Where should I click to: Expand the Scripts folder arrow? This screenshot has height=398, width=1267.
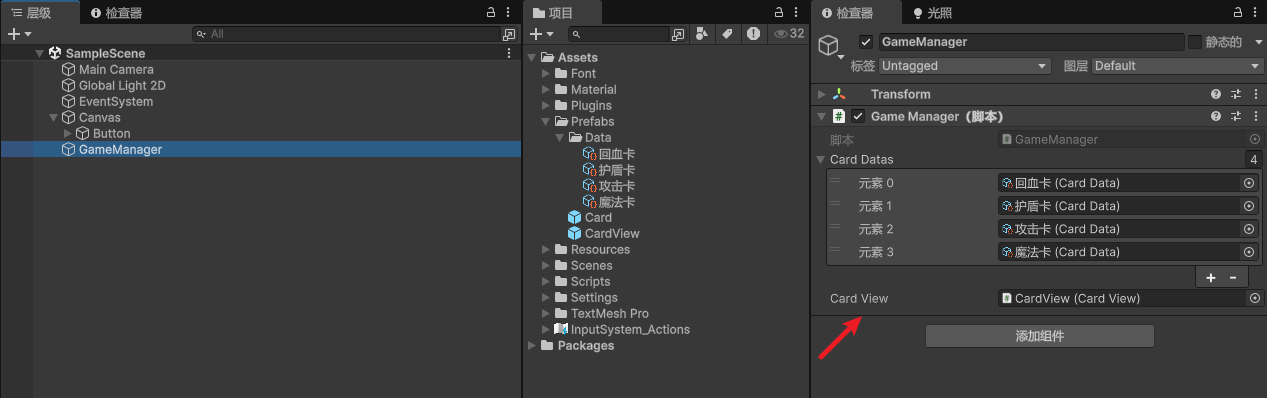click(545, 282)
